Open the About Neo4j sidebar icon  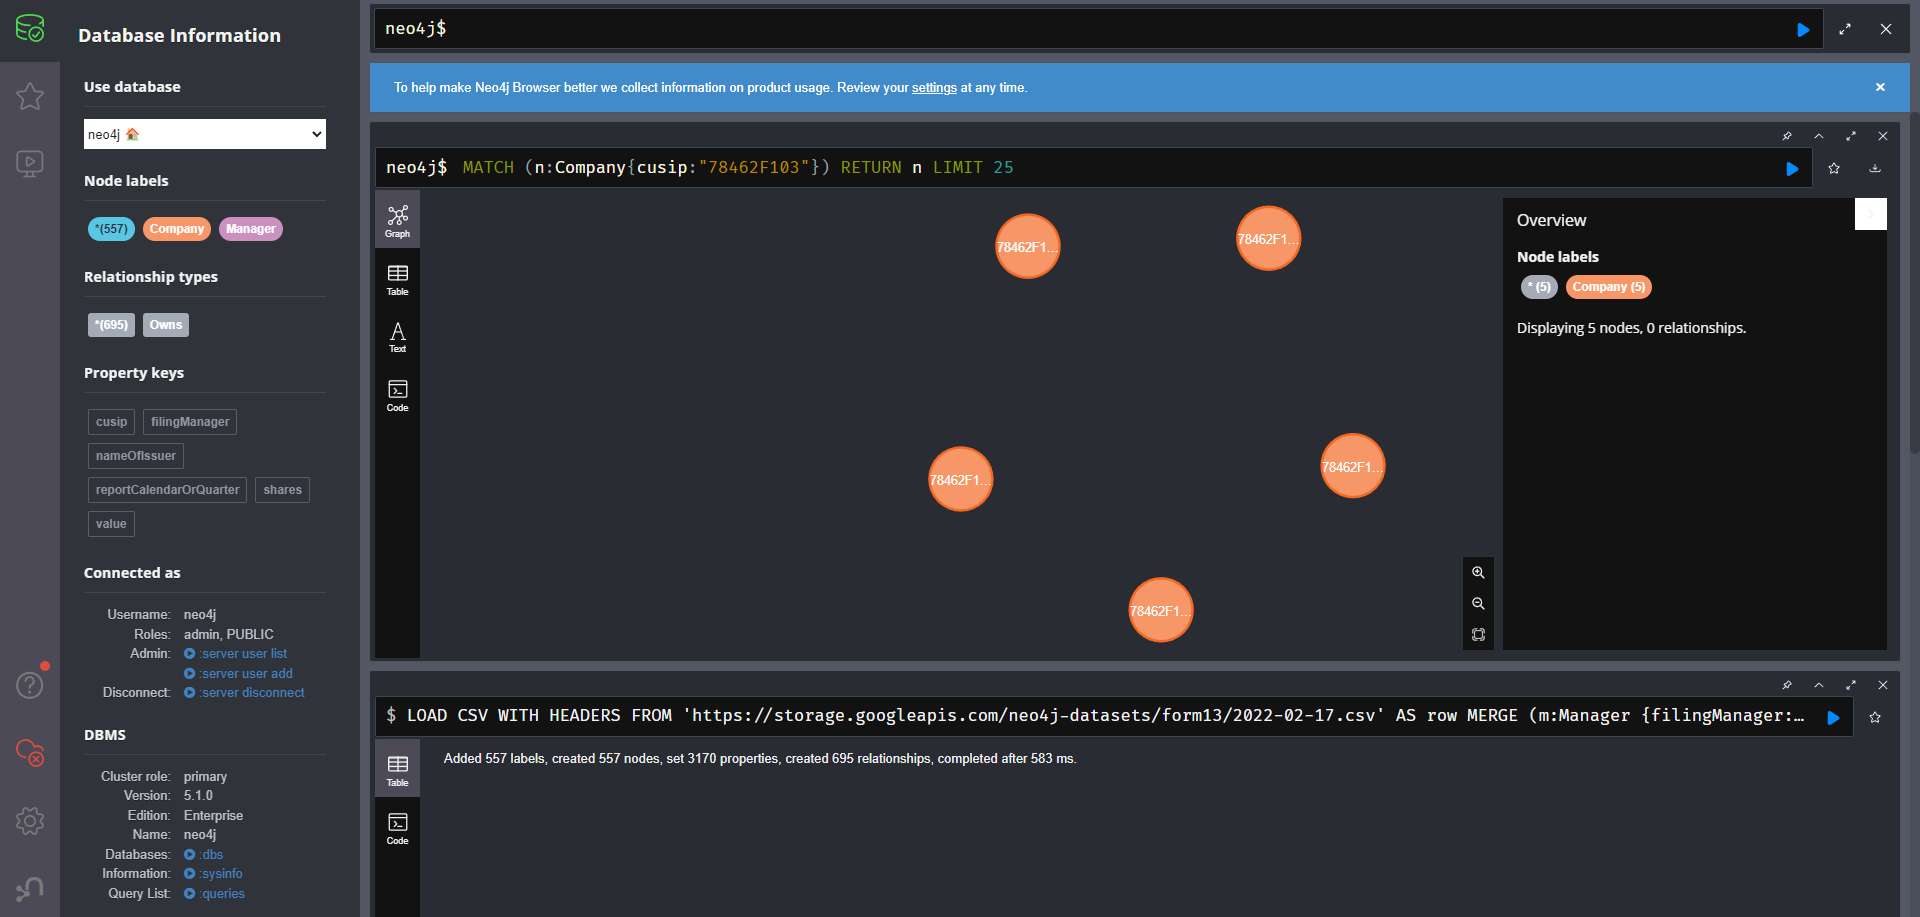[x=30, y=888]
